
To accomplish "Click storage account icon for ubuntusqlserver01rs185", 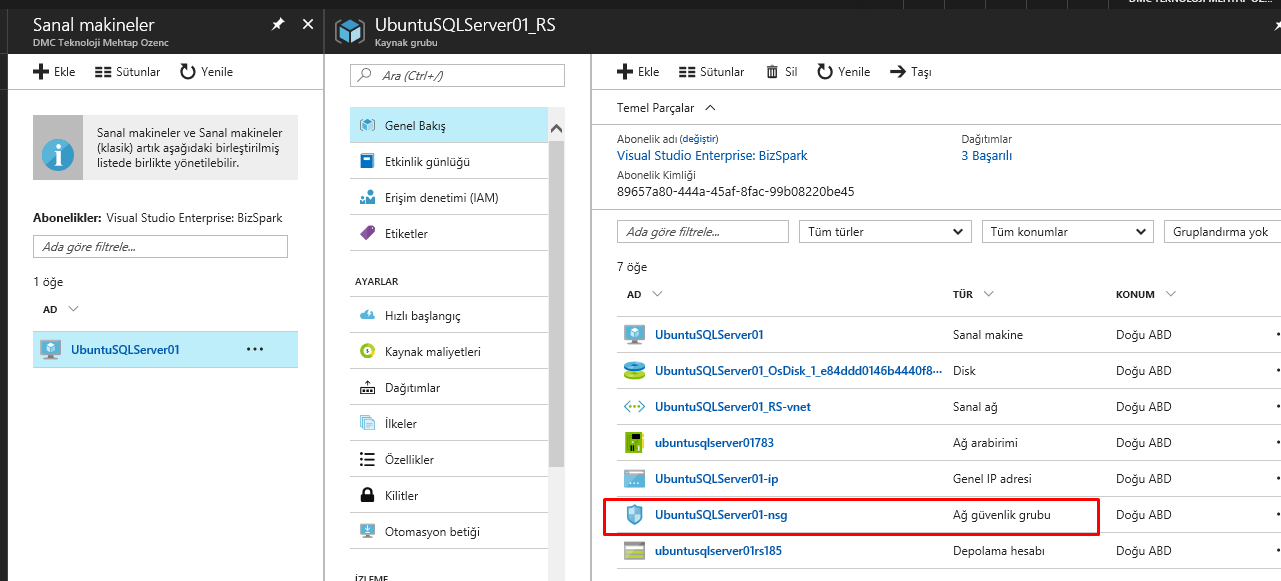I will point(634,551).
